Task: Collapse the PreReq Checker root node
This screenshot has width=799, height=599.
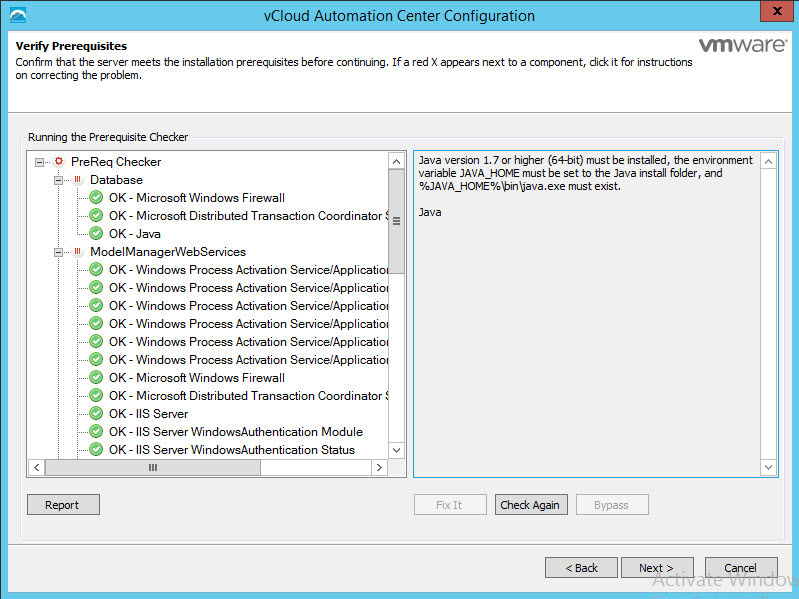Action: [x=39, y=162]
